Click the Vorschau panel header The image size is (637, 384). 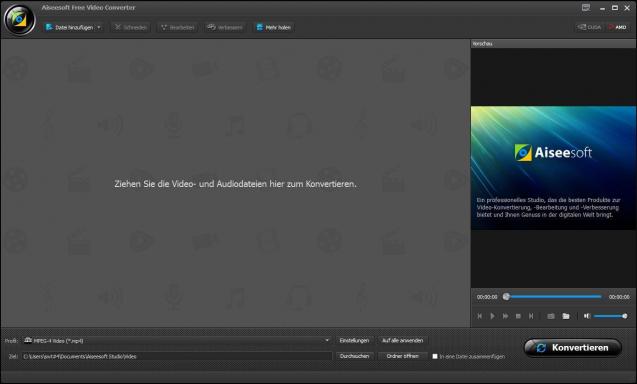[x=553, y=43]
